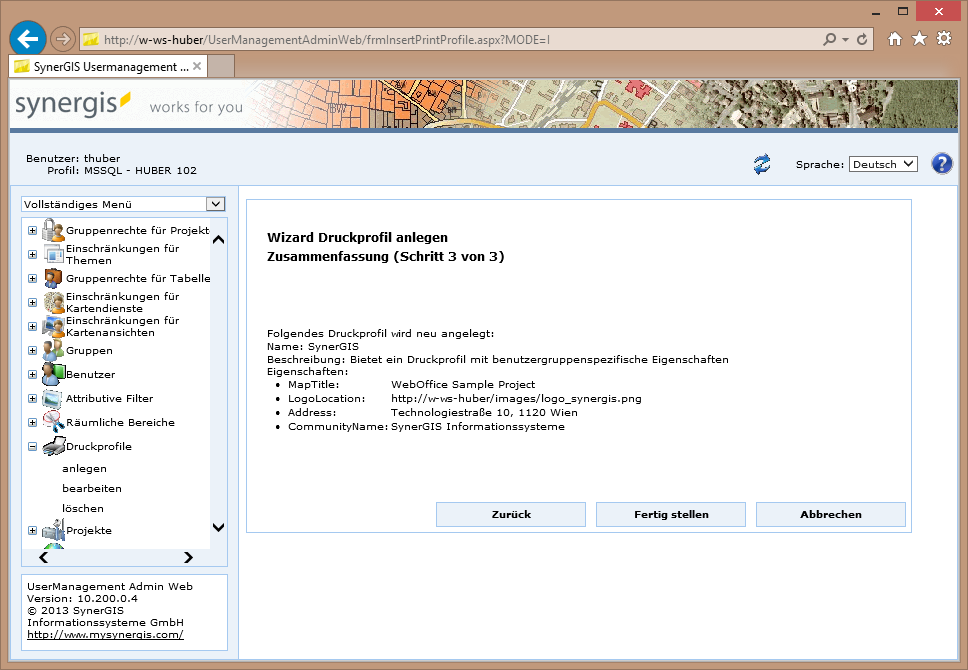Viewport: 968px width, 670px height.
Task: Open the www.mysynergis.com link
Action: pyautogui.click(x=105, y=635)
